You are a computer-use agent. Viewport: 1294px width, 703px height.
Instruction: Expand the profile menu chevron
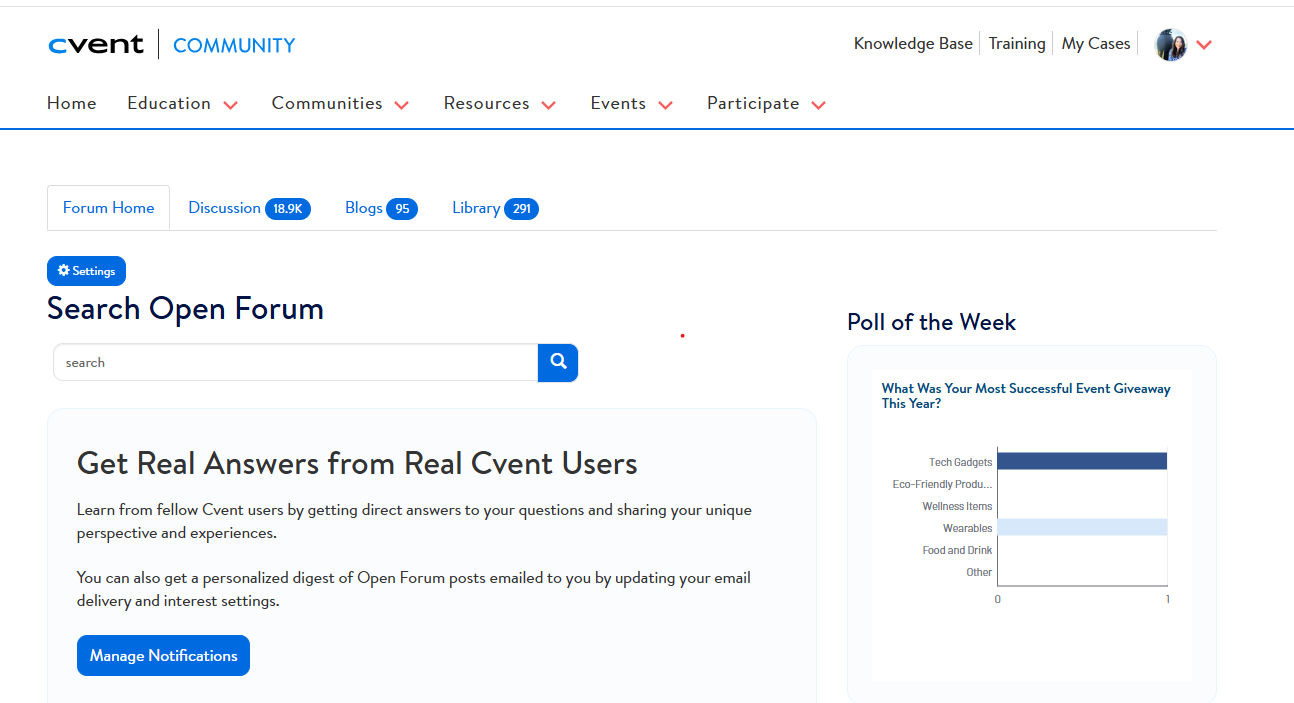pos(1204,45)
